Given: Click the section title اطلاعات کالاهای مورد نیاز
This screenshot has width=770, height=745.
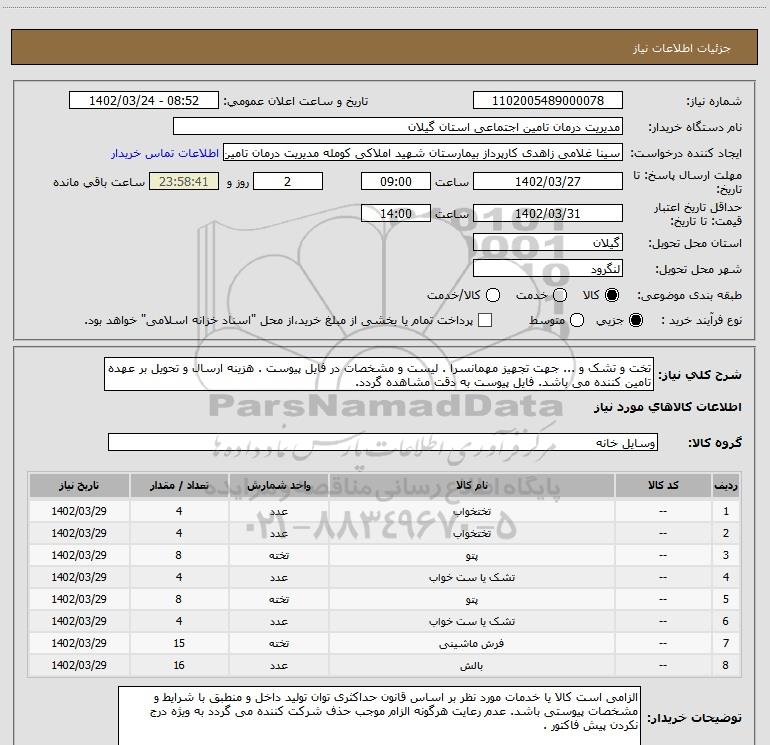Looking at the screenshot, I should pyautogui.click(x=667, y=407).
